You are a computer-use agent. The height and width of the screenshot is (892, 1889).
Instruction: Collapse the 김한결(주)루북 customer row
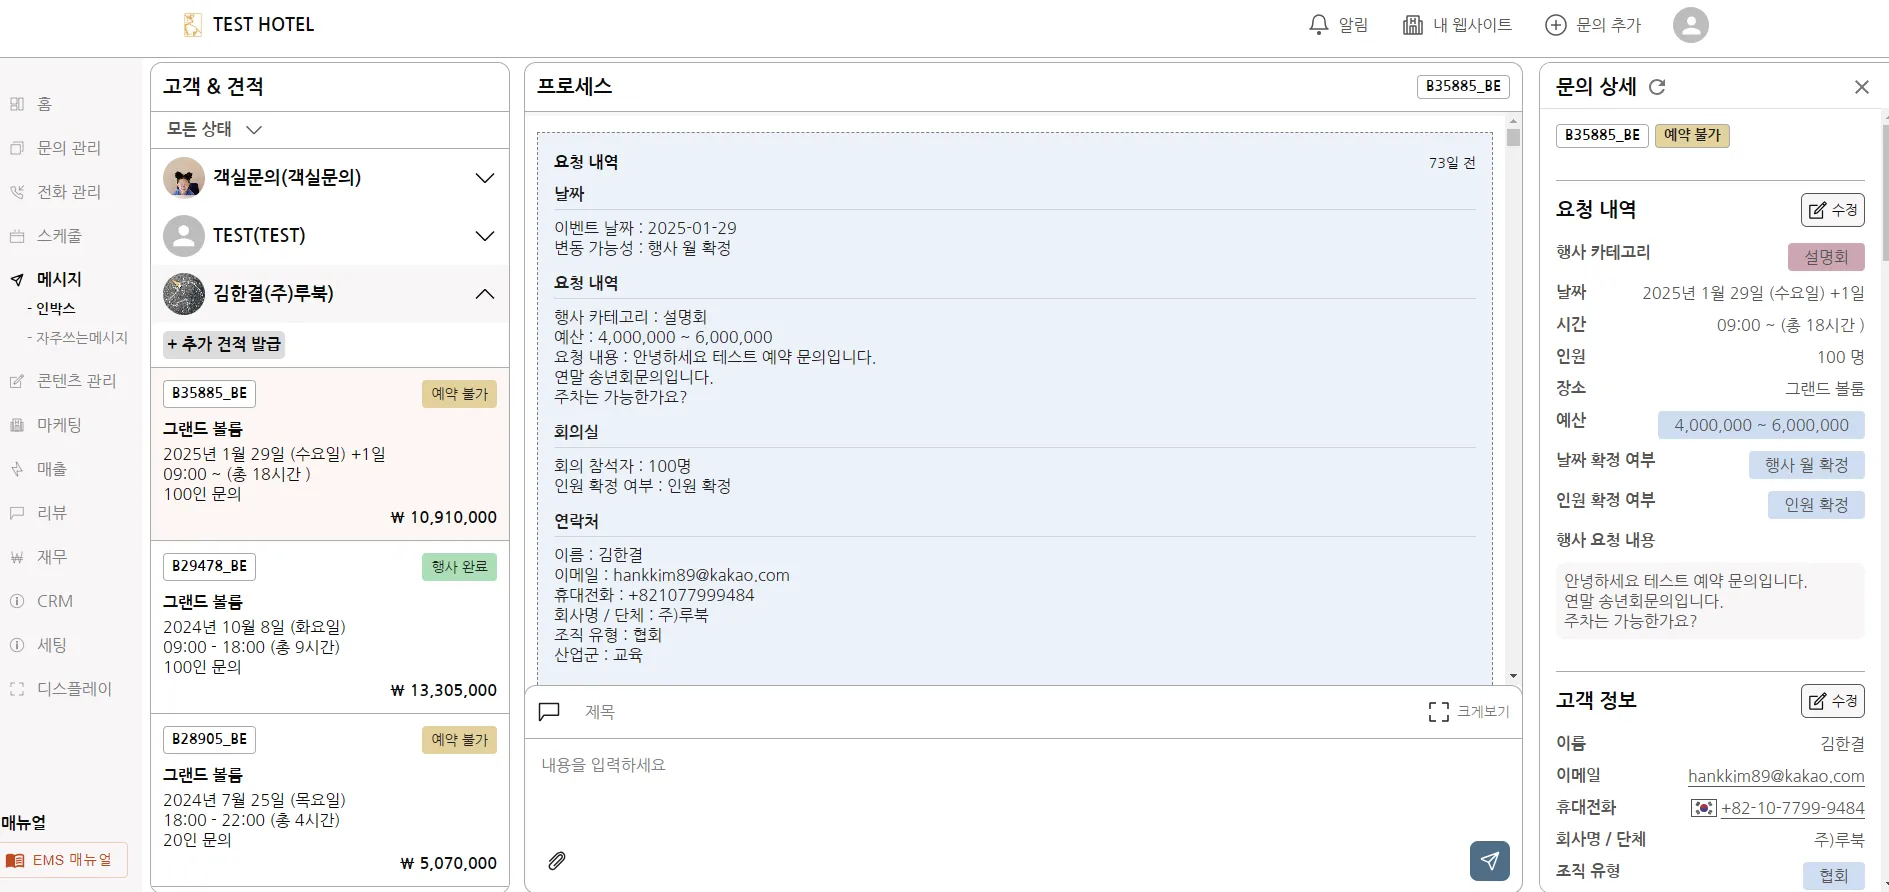coord(484,294)
